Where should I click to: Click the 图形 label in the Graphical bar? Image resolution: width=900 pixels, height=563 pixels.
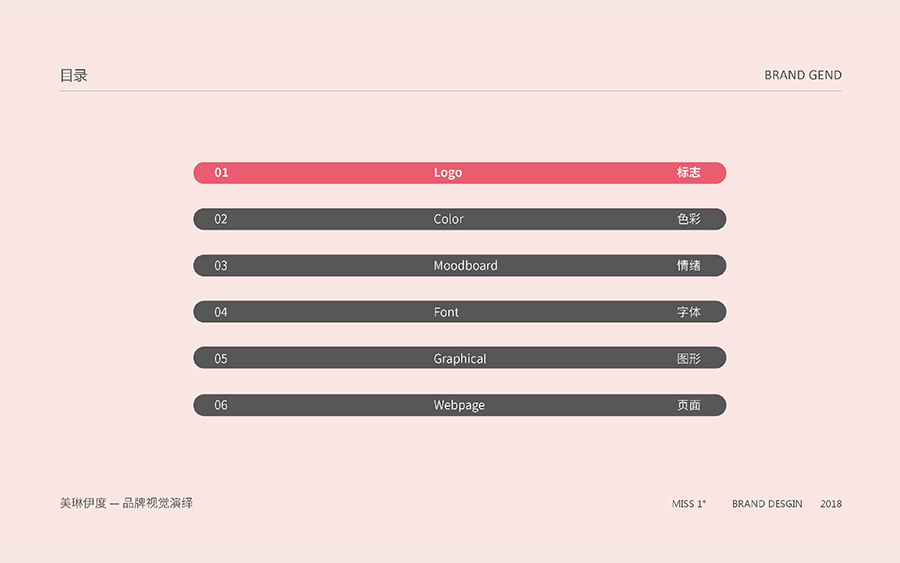point(688,358)
